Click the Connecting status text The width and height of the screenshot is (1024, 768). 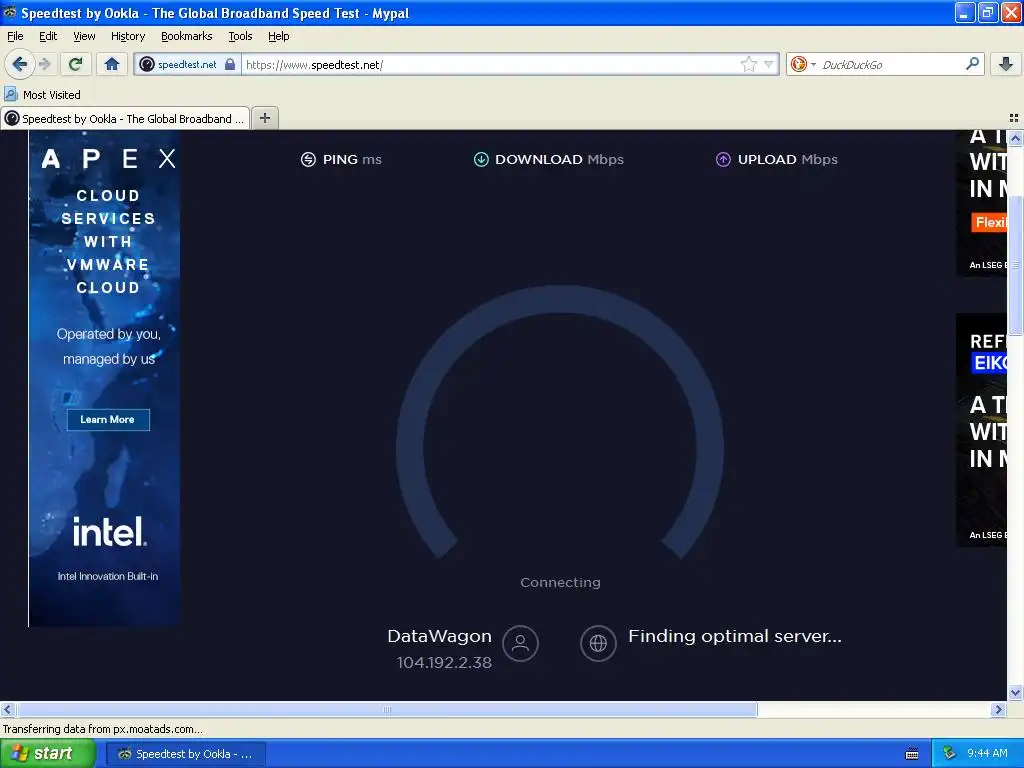click(x=560, y=583)
